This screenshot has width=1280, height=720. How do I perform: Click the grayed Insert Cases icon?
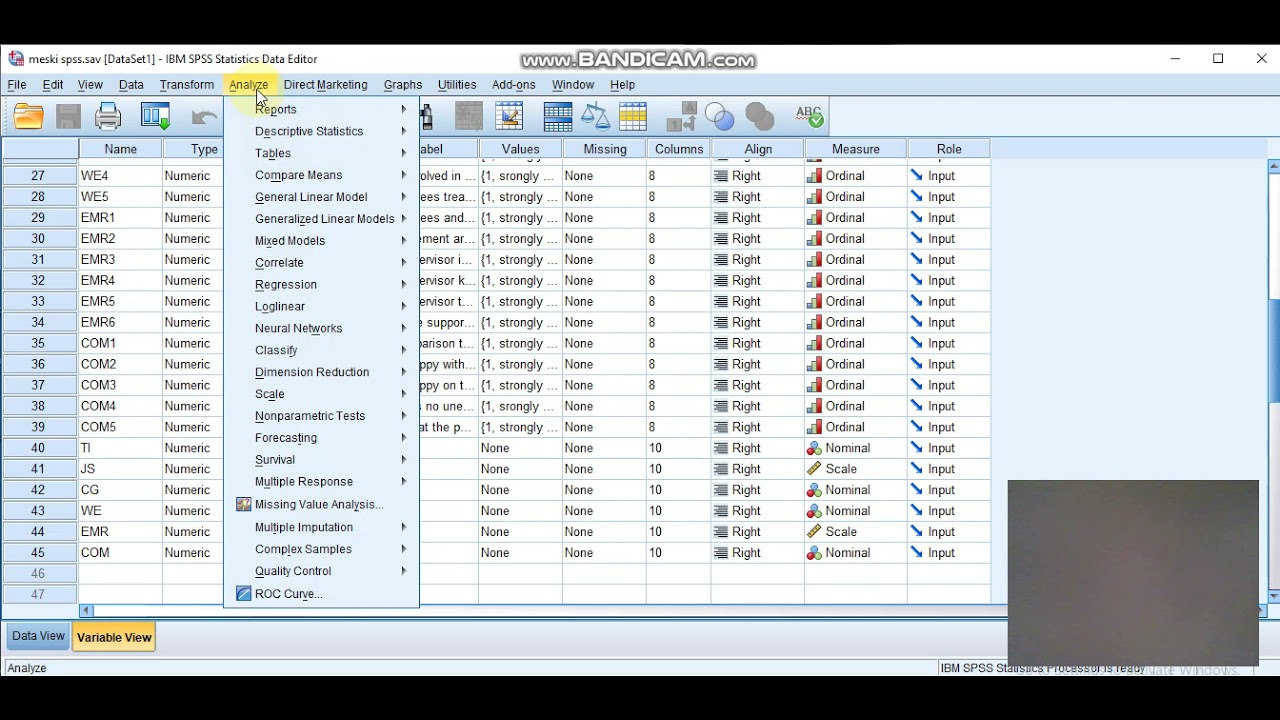tap(469, 117)
